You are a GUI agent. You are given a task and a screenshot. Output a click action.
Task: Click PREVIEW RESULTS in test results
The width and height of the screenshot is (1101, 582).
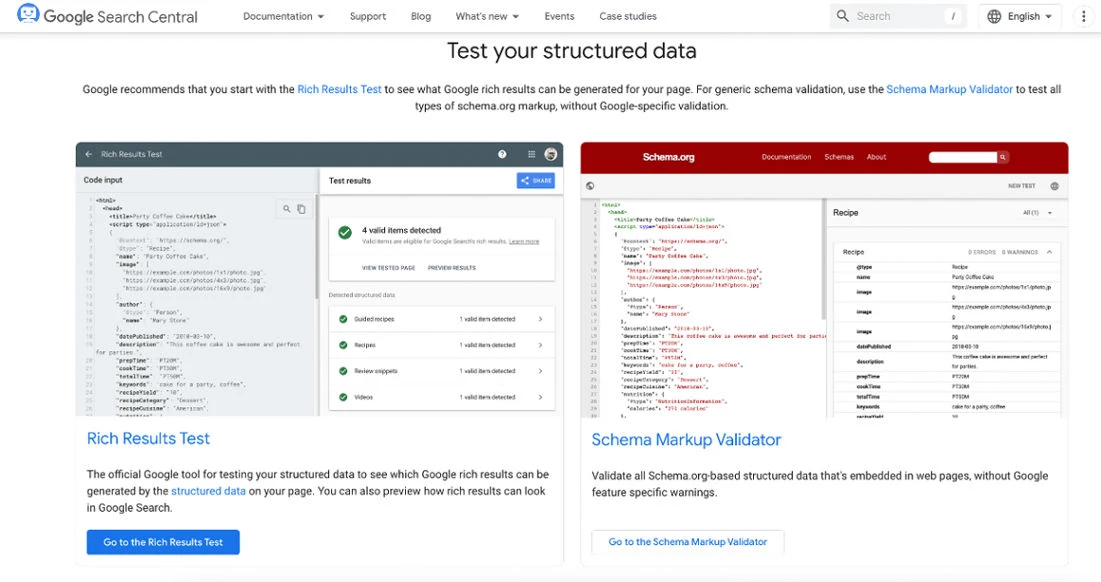tap(451, 268)
